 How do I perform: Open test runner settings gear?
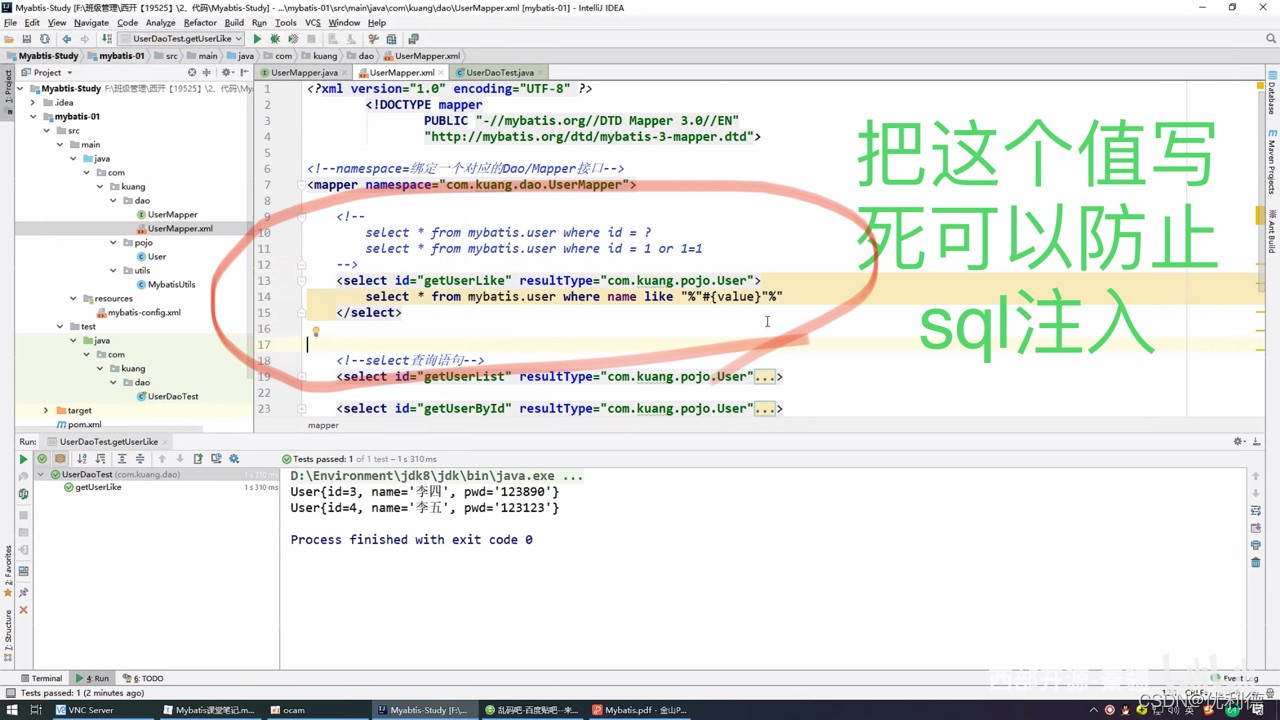coord(234,459)
